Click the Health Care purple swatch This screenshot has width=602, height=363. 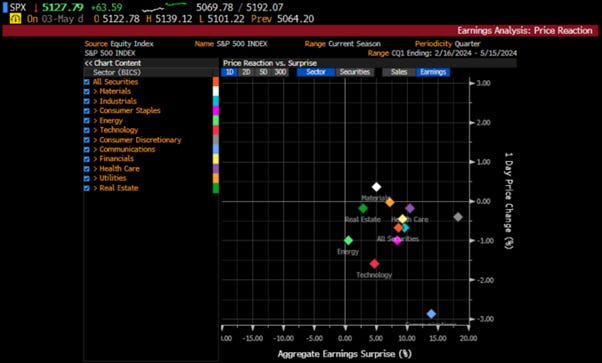[216, 168]
